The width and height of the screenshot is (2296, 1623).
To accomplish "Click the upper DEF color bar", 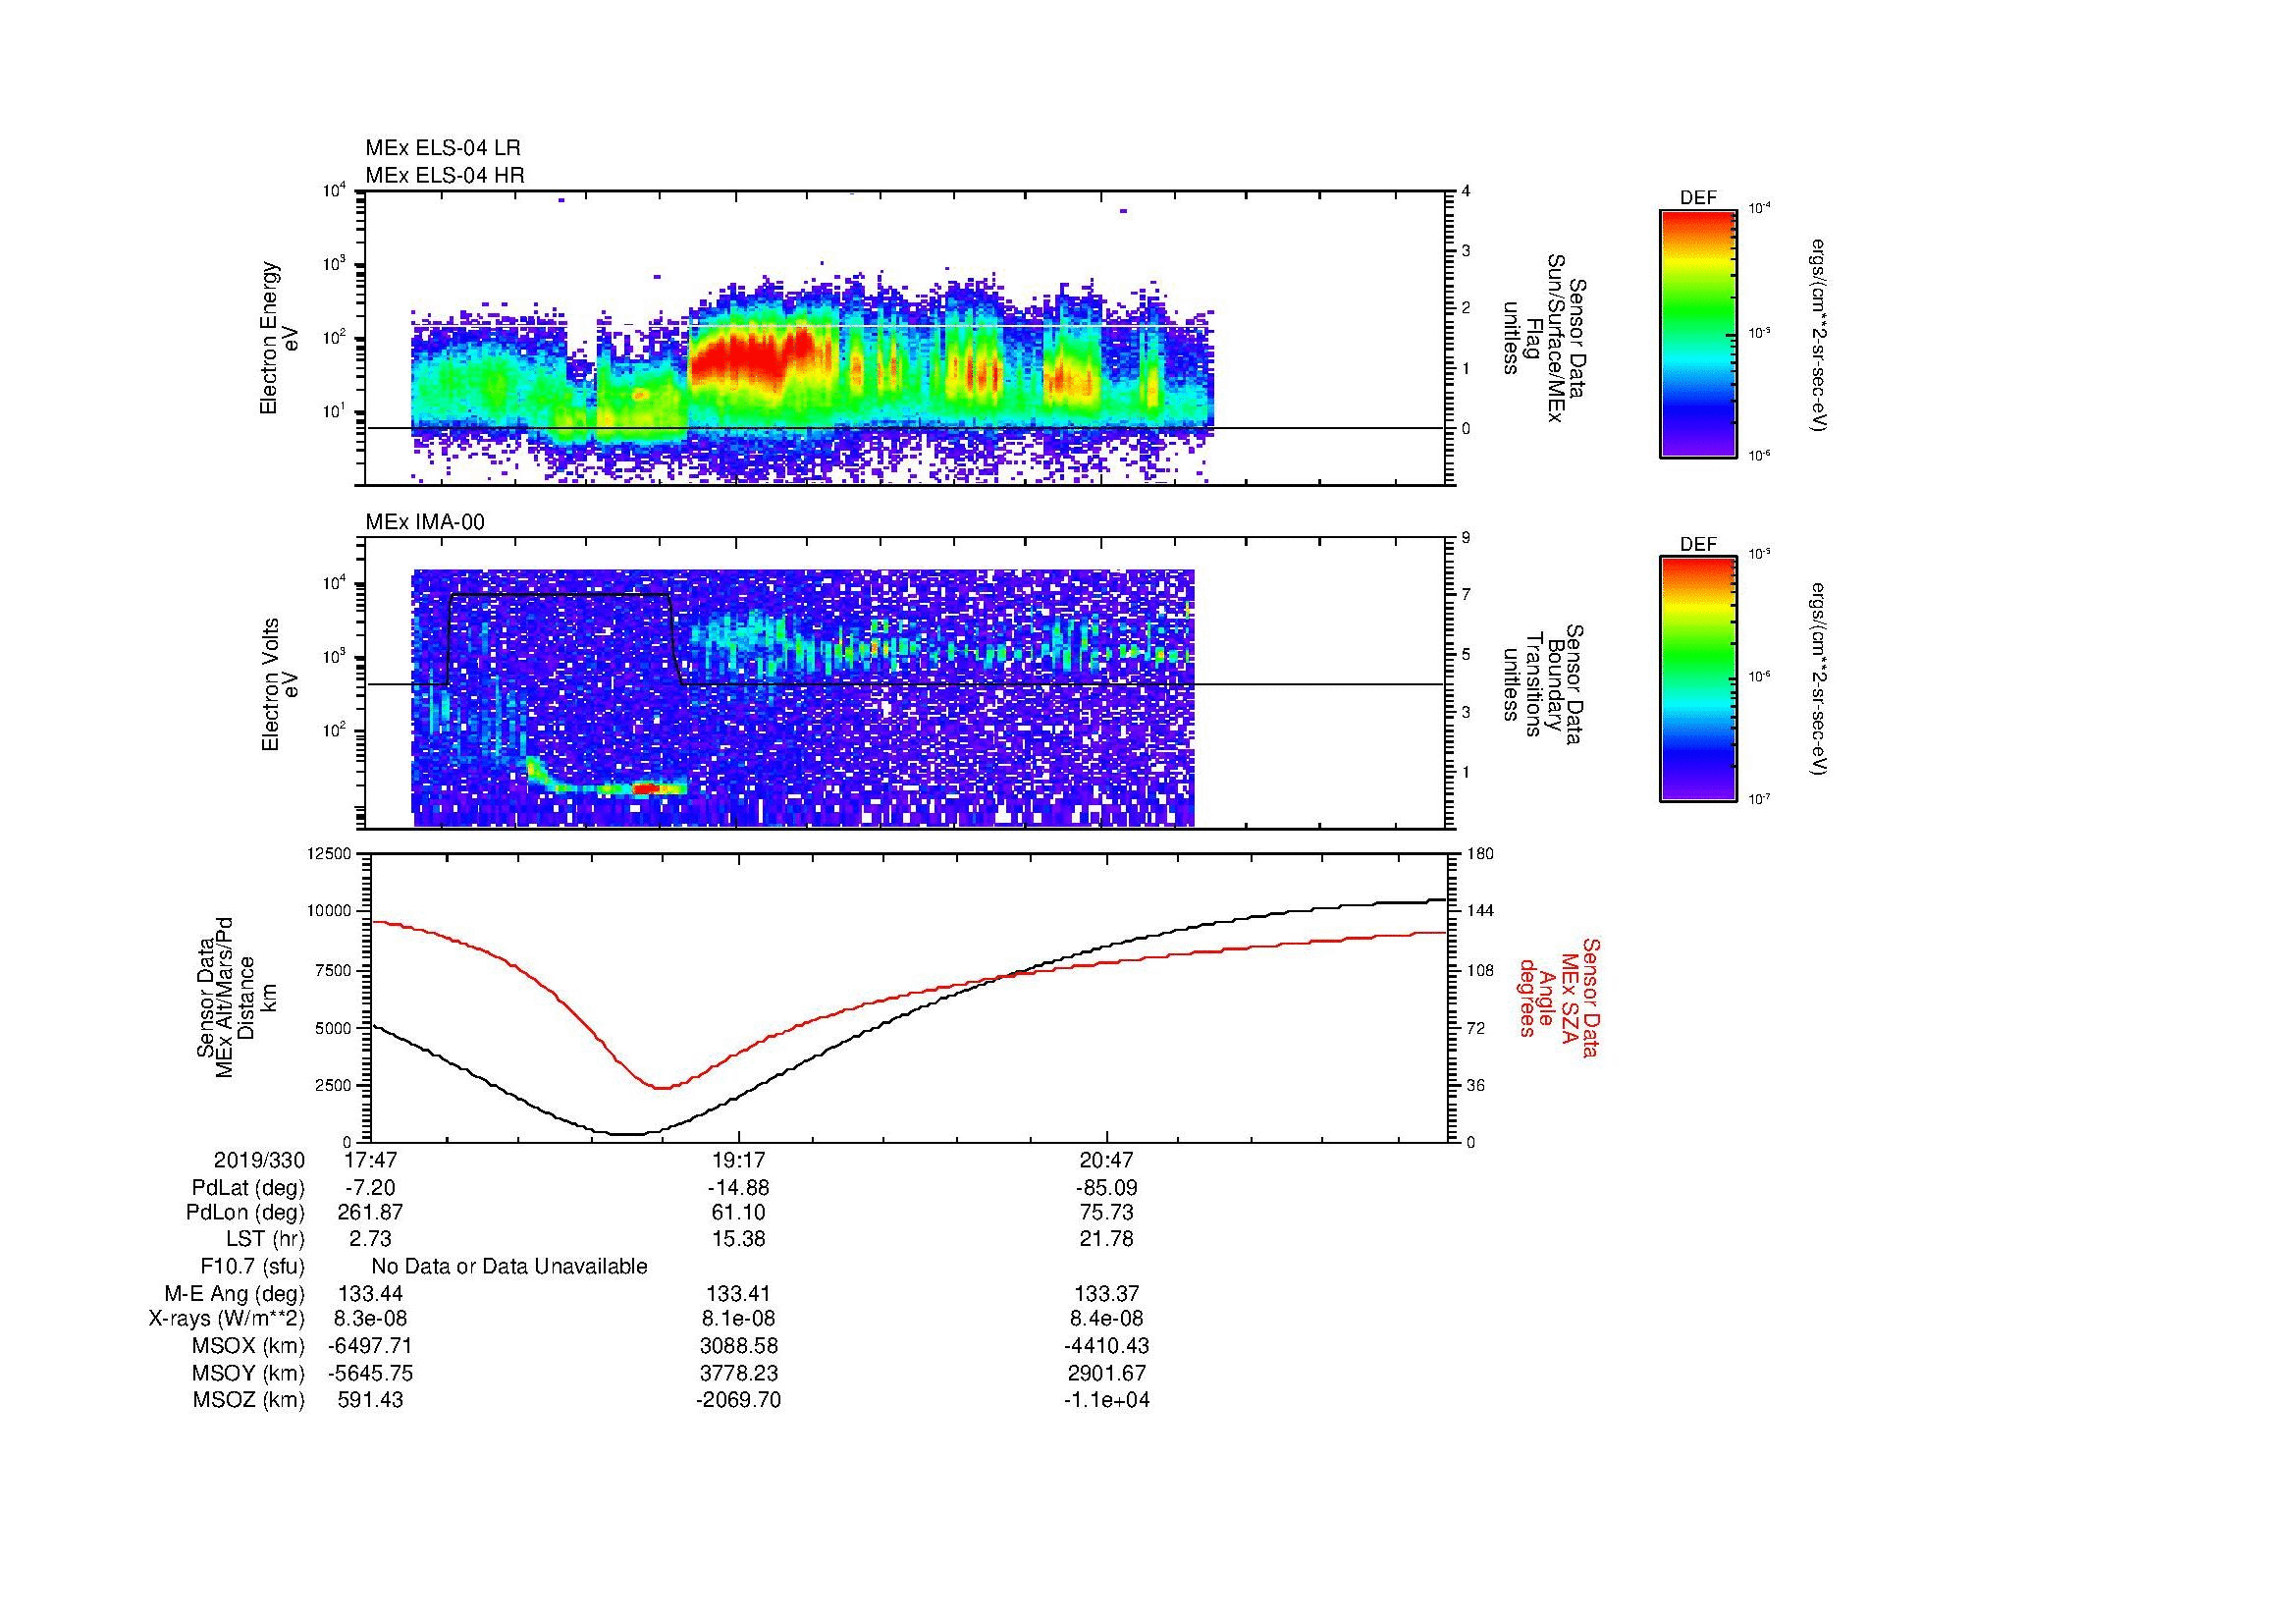I will click(x=1698, y=334).
